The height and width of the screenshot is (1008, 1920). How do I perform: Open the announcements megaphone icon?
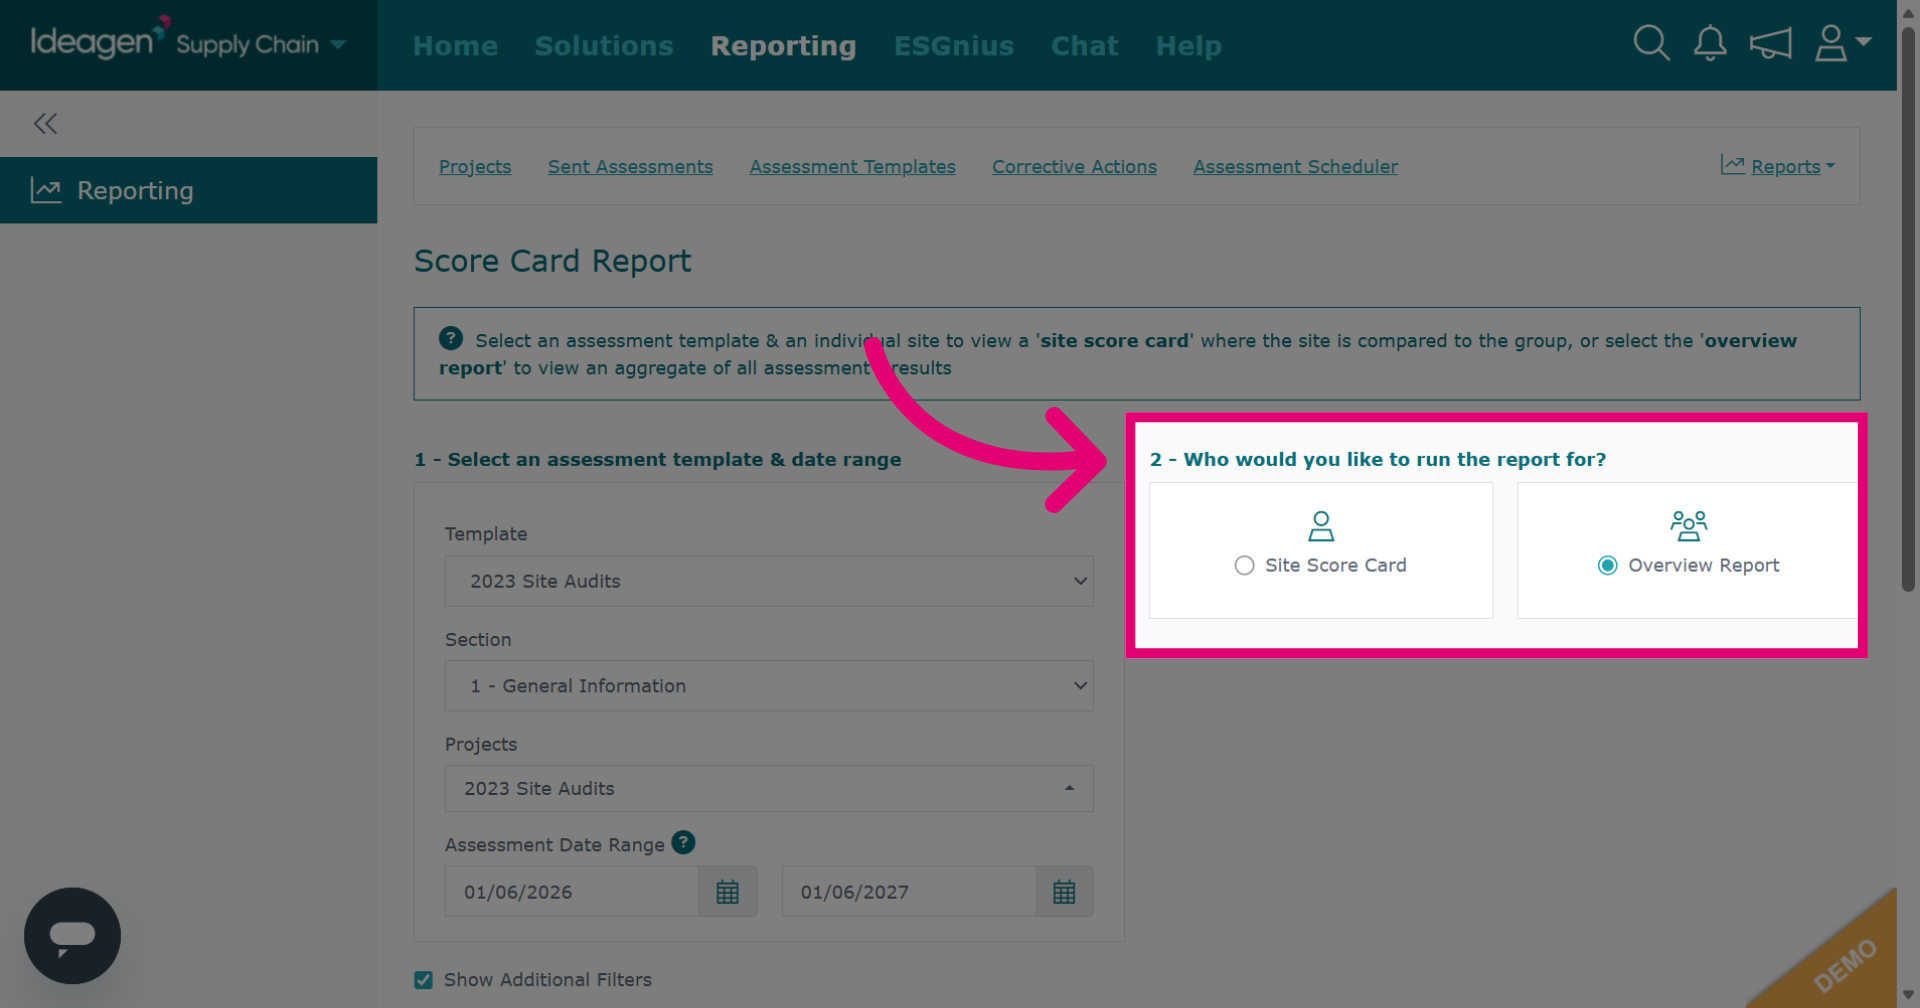[1770, 44]
